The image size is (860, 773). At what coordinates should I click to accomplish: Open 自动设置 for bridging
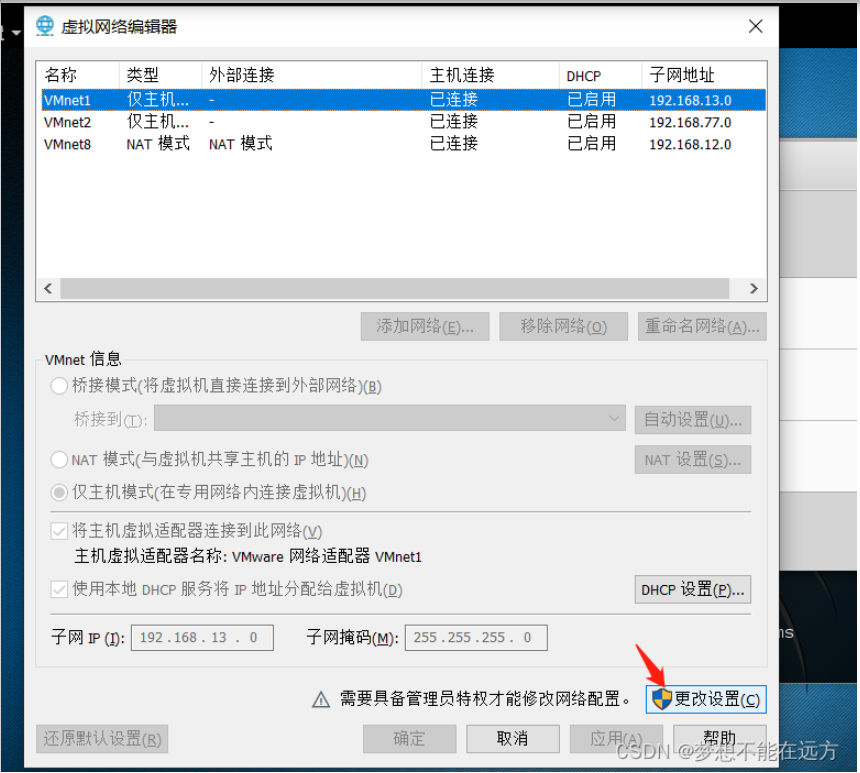[x=693, y=420]
